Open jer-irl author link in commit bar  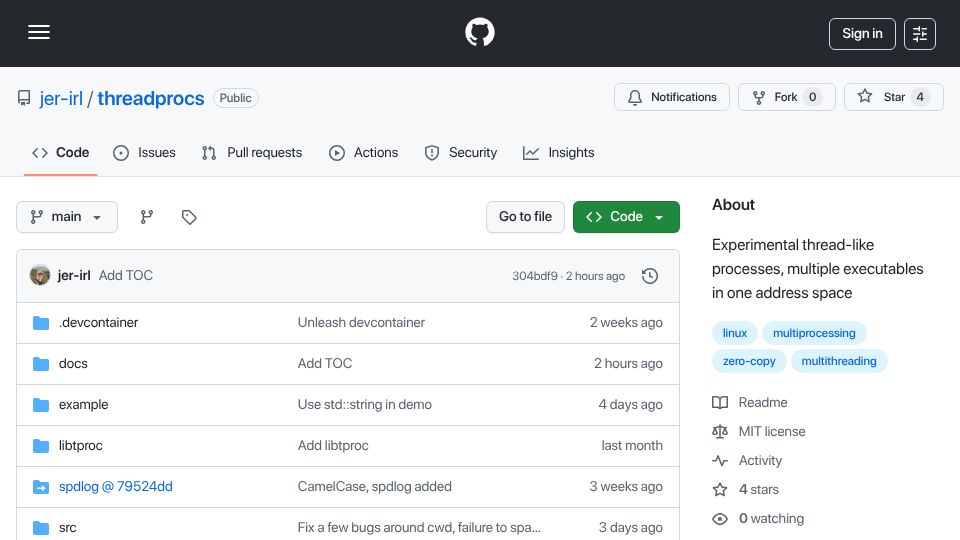pos(74,276)
